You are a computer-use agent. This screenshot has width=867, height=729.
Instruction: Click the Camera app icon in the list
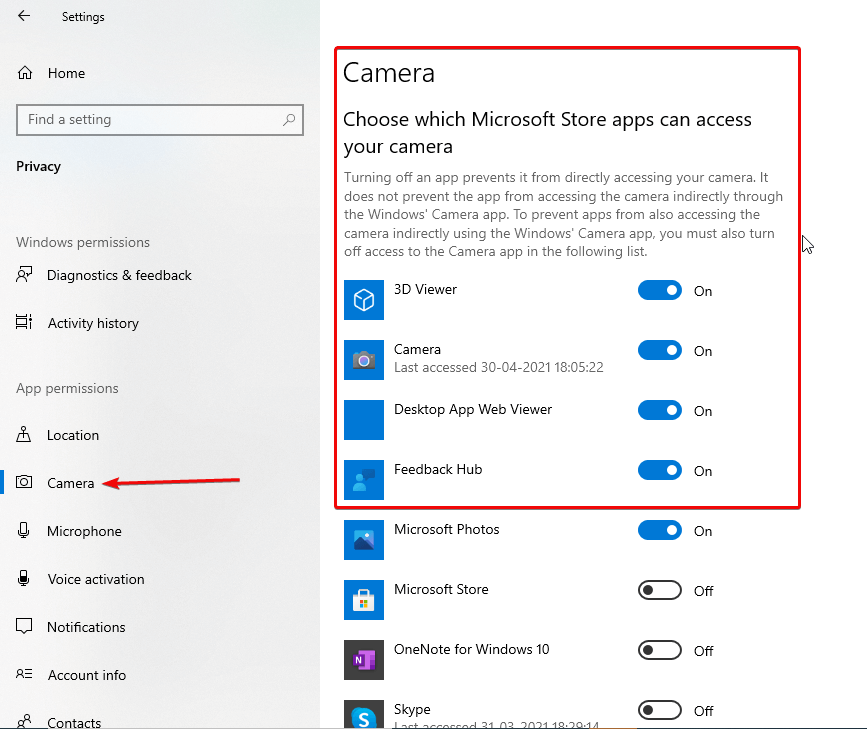coord(364,360)
